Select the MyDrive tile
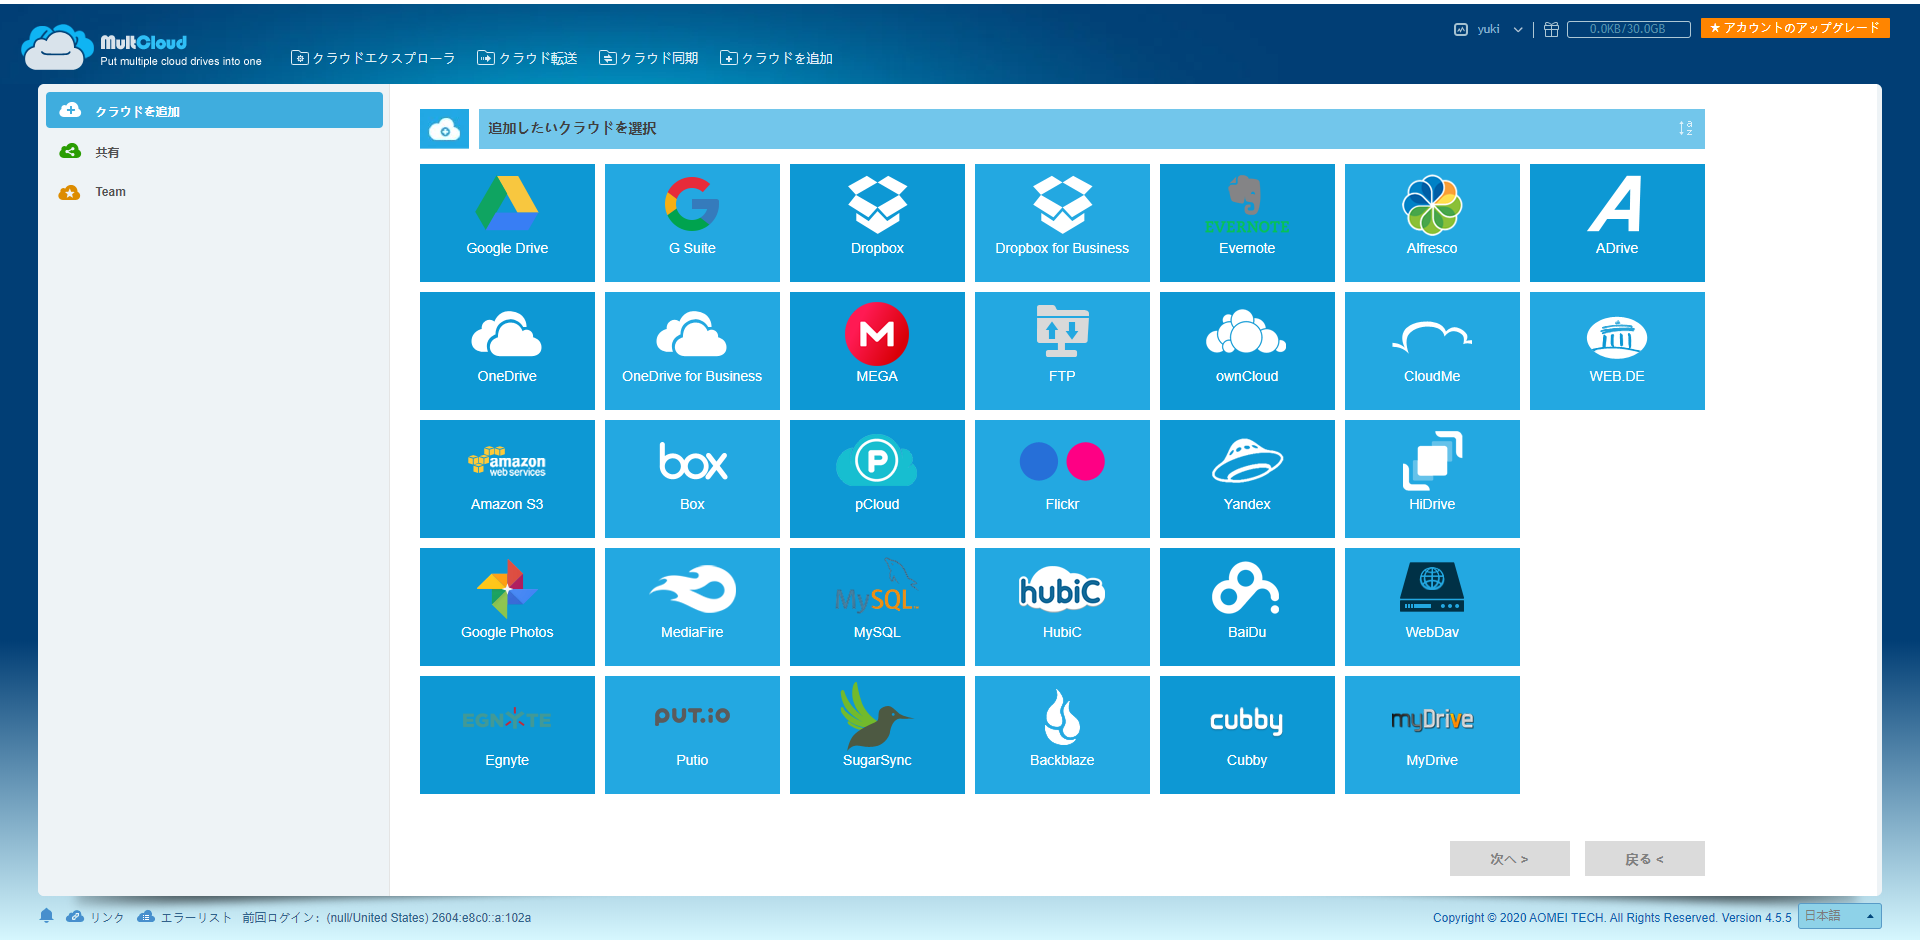This screenshot has width=1920, height=940. pyautogui.click(x=1432, y=735)
